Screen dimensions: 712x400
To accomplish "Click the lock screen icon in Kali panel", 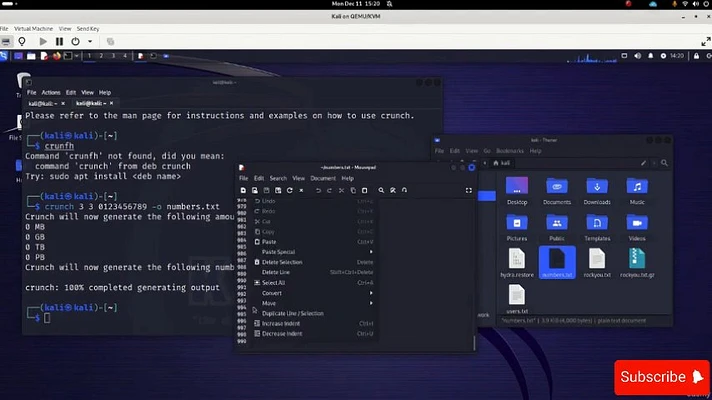I will 696,56.
